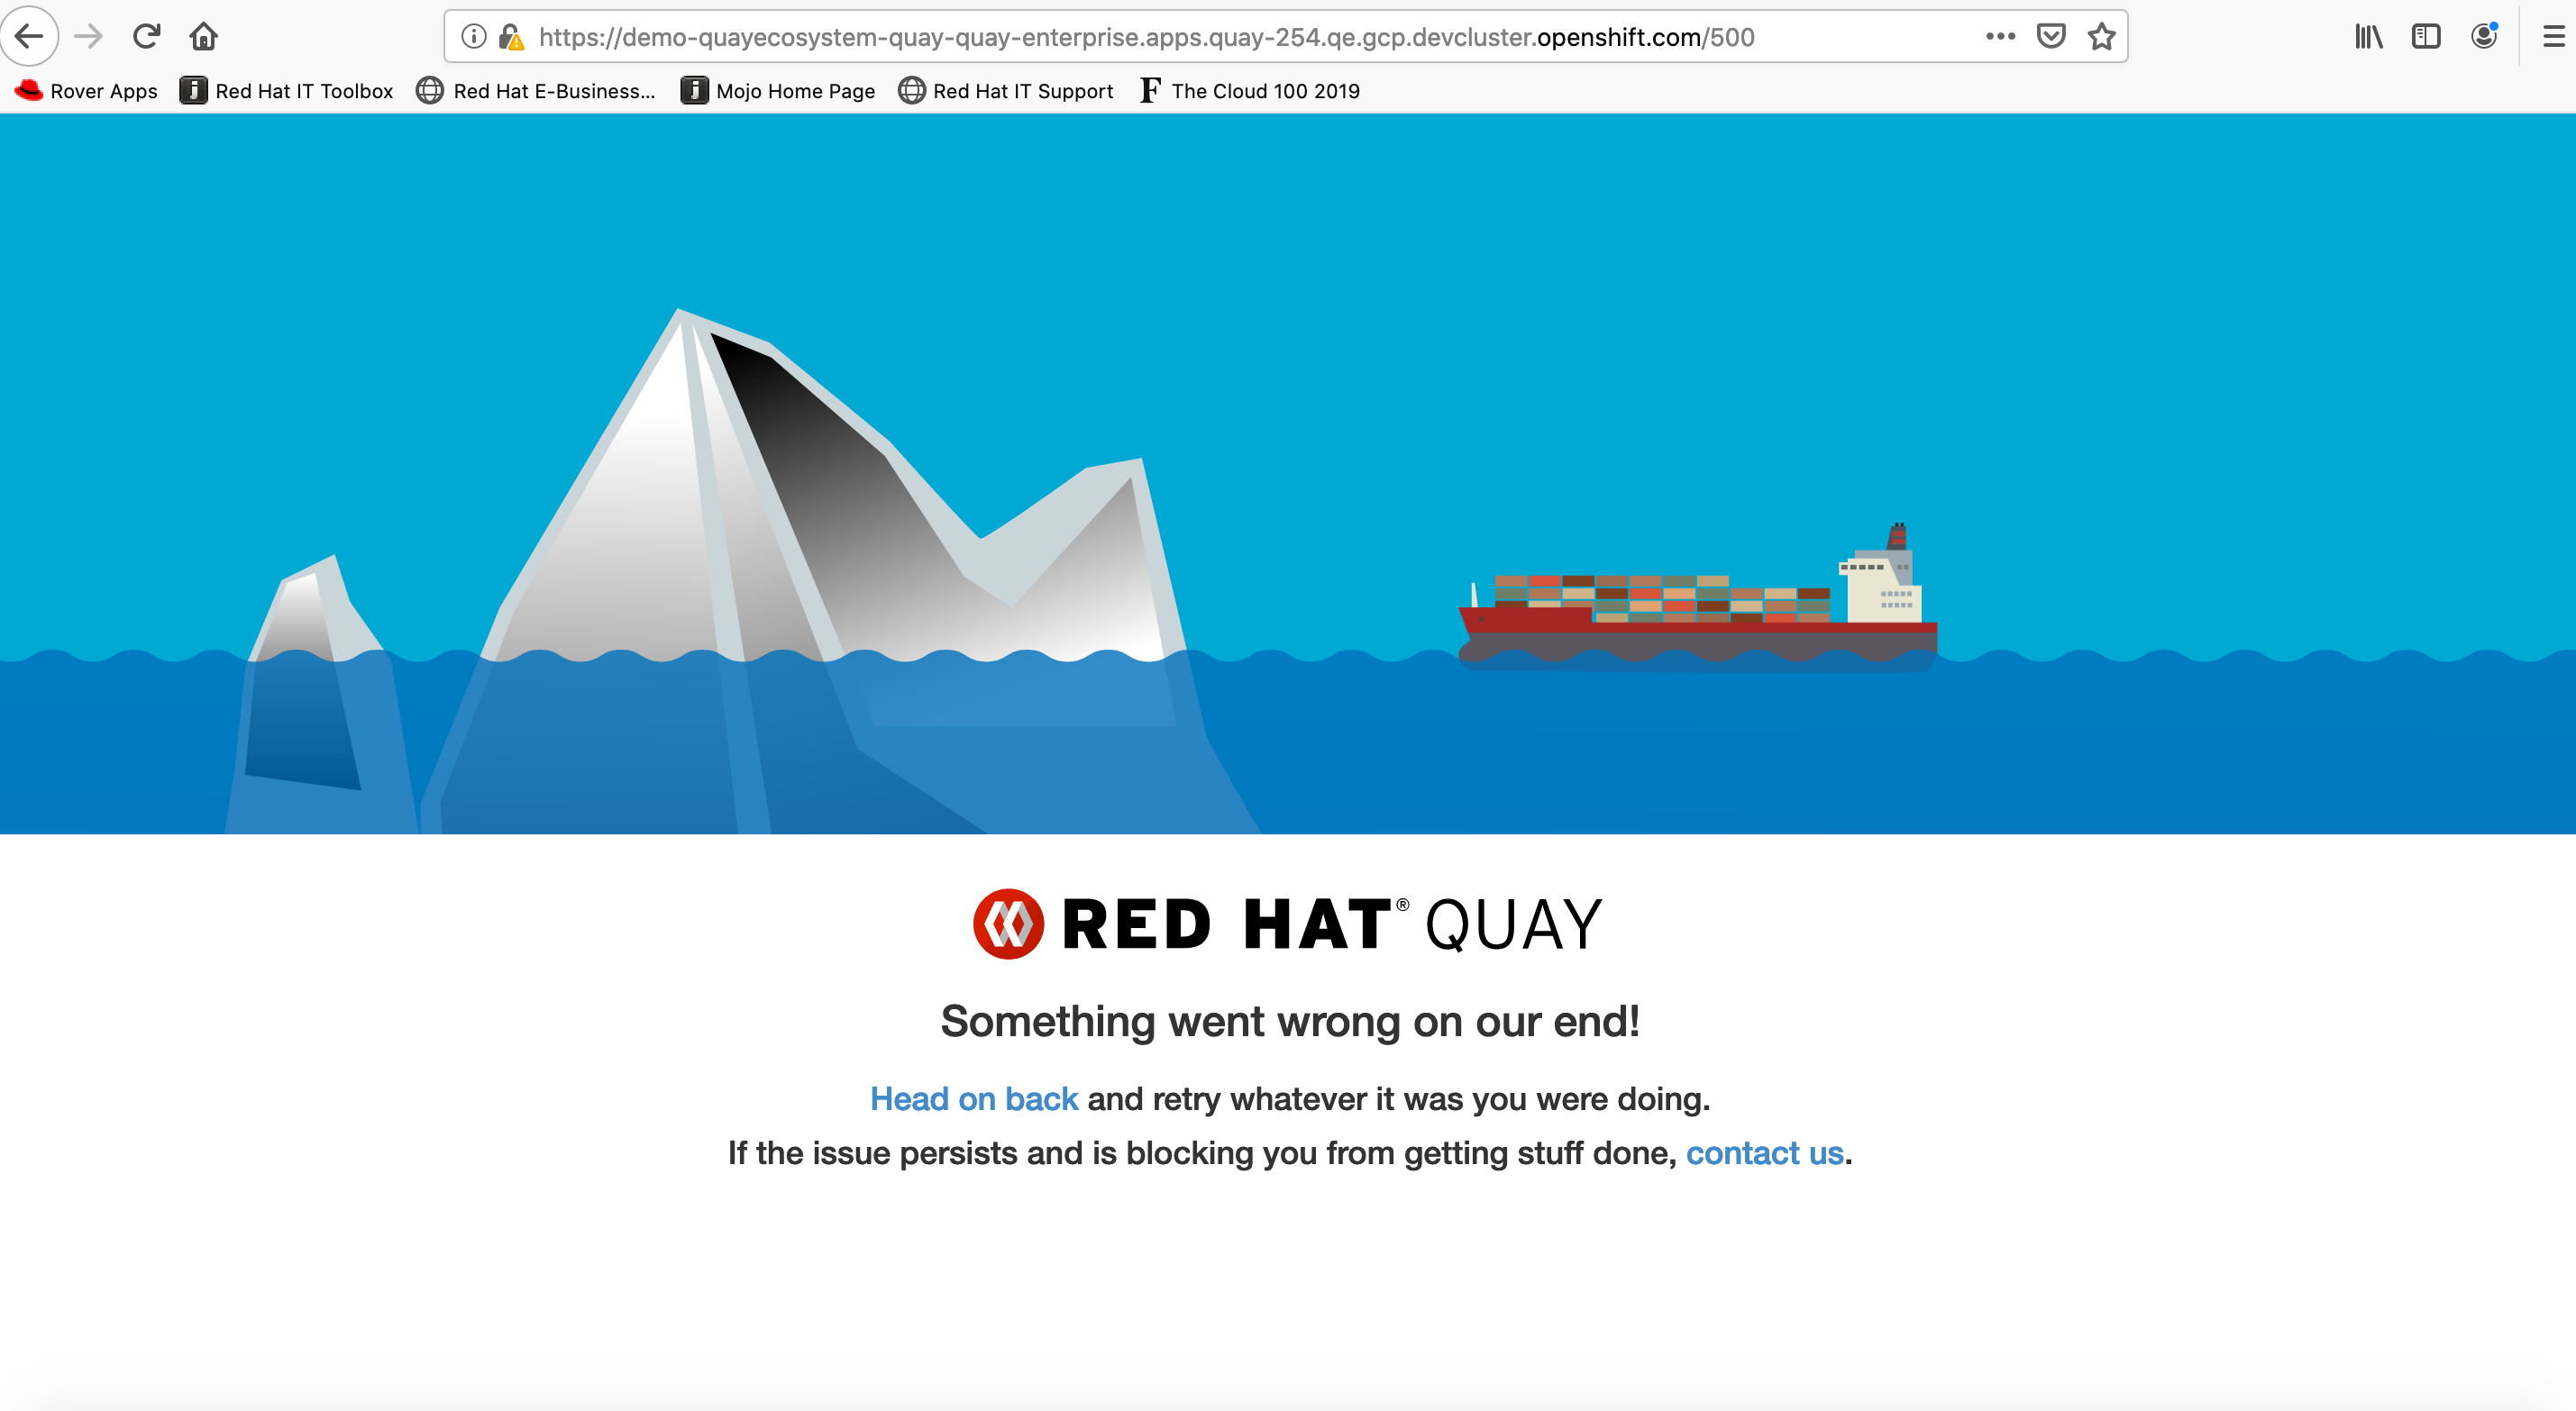Screen dimensions: 2576x1411
Task: Open the Firefox account icon
Action: (2484, 37)
